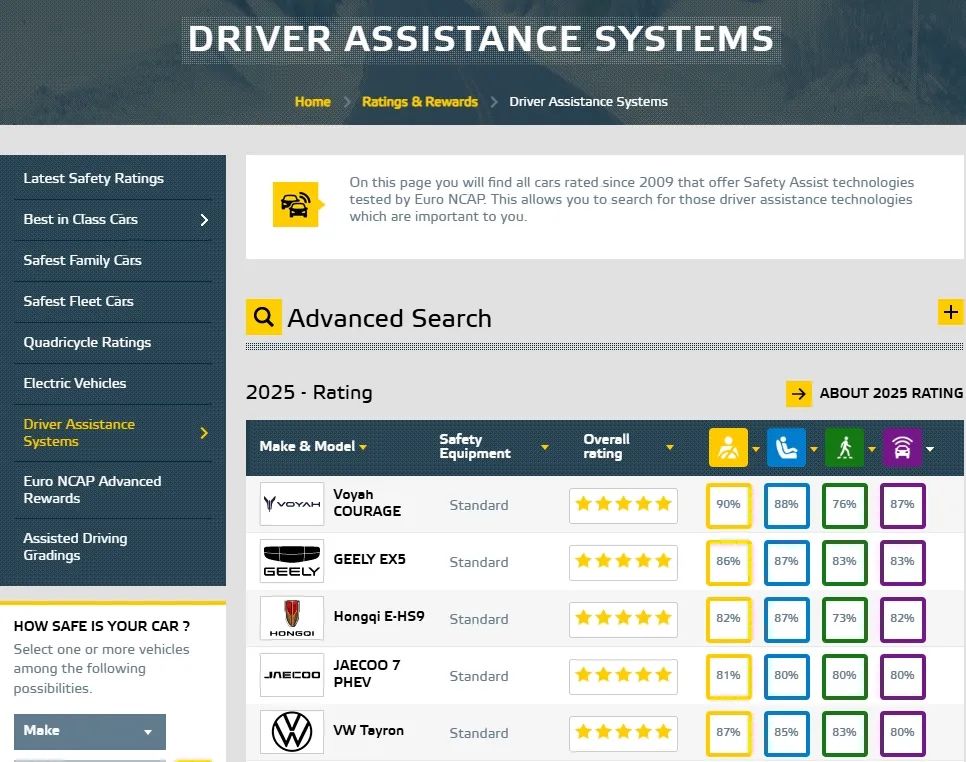Image resolution: width=966 pixels, height=762 pixels.
Task: Open Safest Family Cars menu item
Action: pos(83,261)
